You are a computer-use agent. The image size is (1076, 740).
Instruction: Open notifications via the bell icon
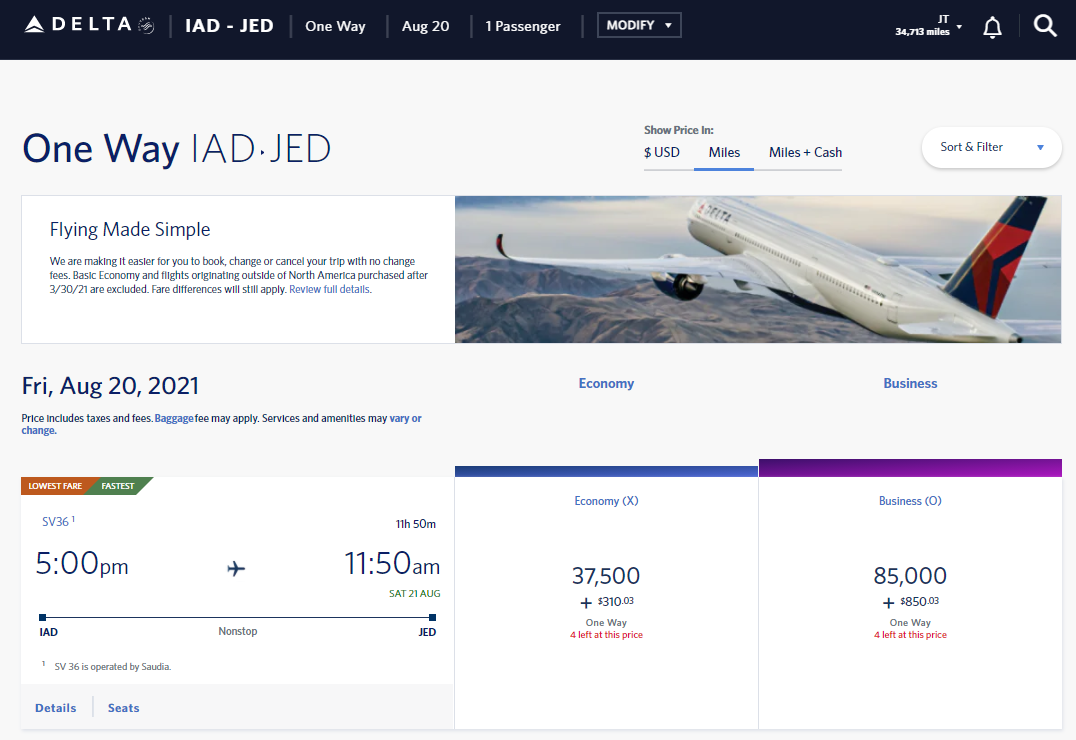pos(992,27)
